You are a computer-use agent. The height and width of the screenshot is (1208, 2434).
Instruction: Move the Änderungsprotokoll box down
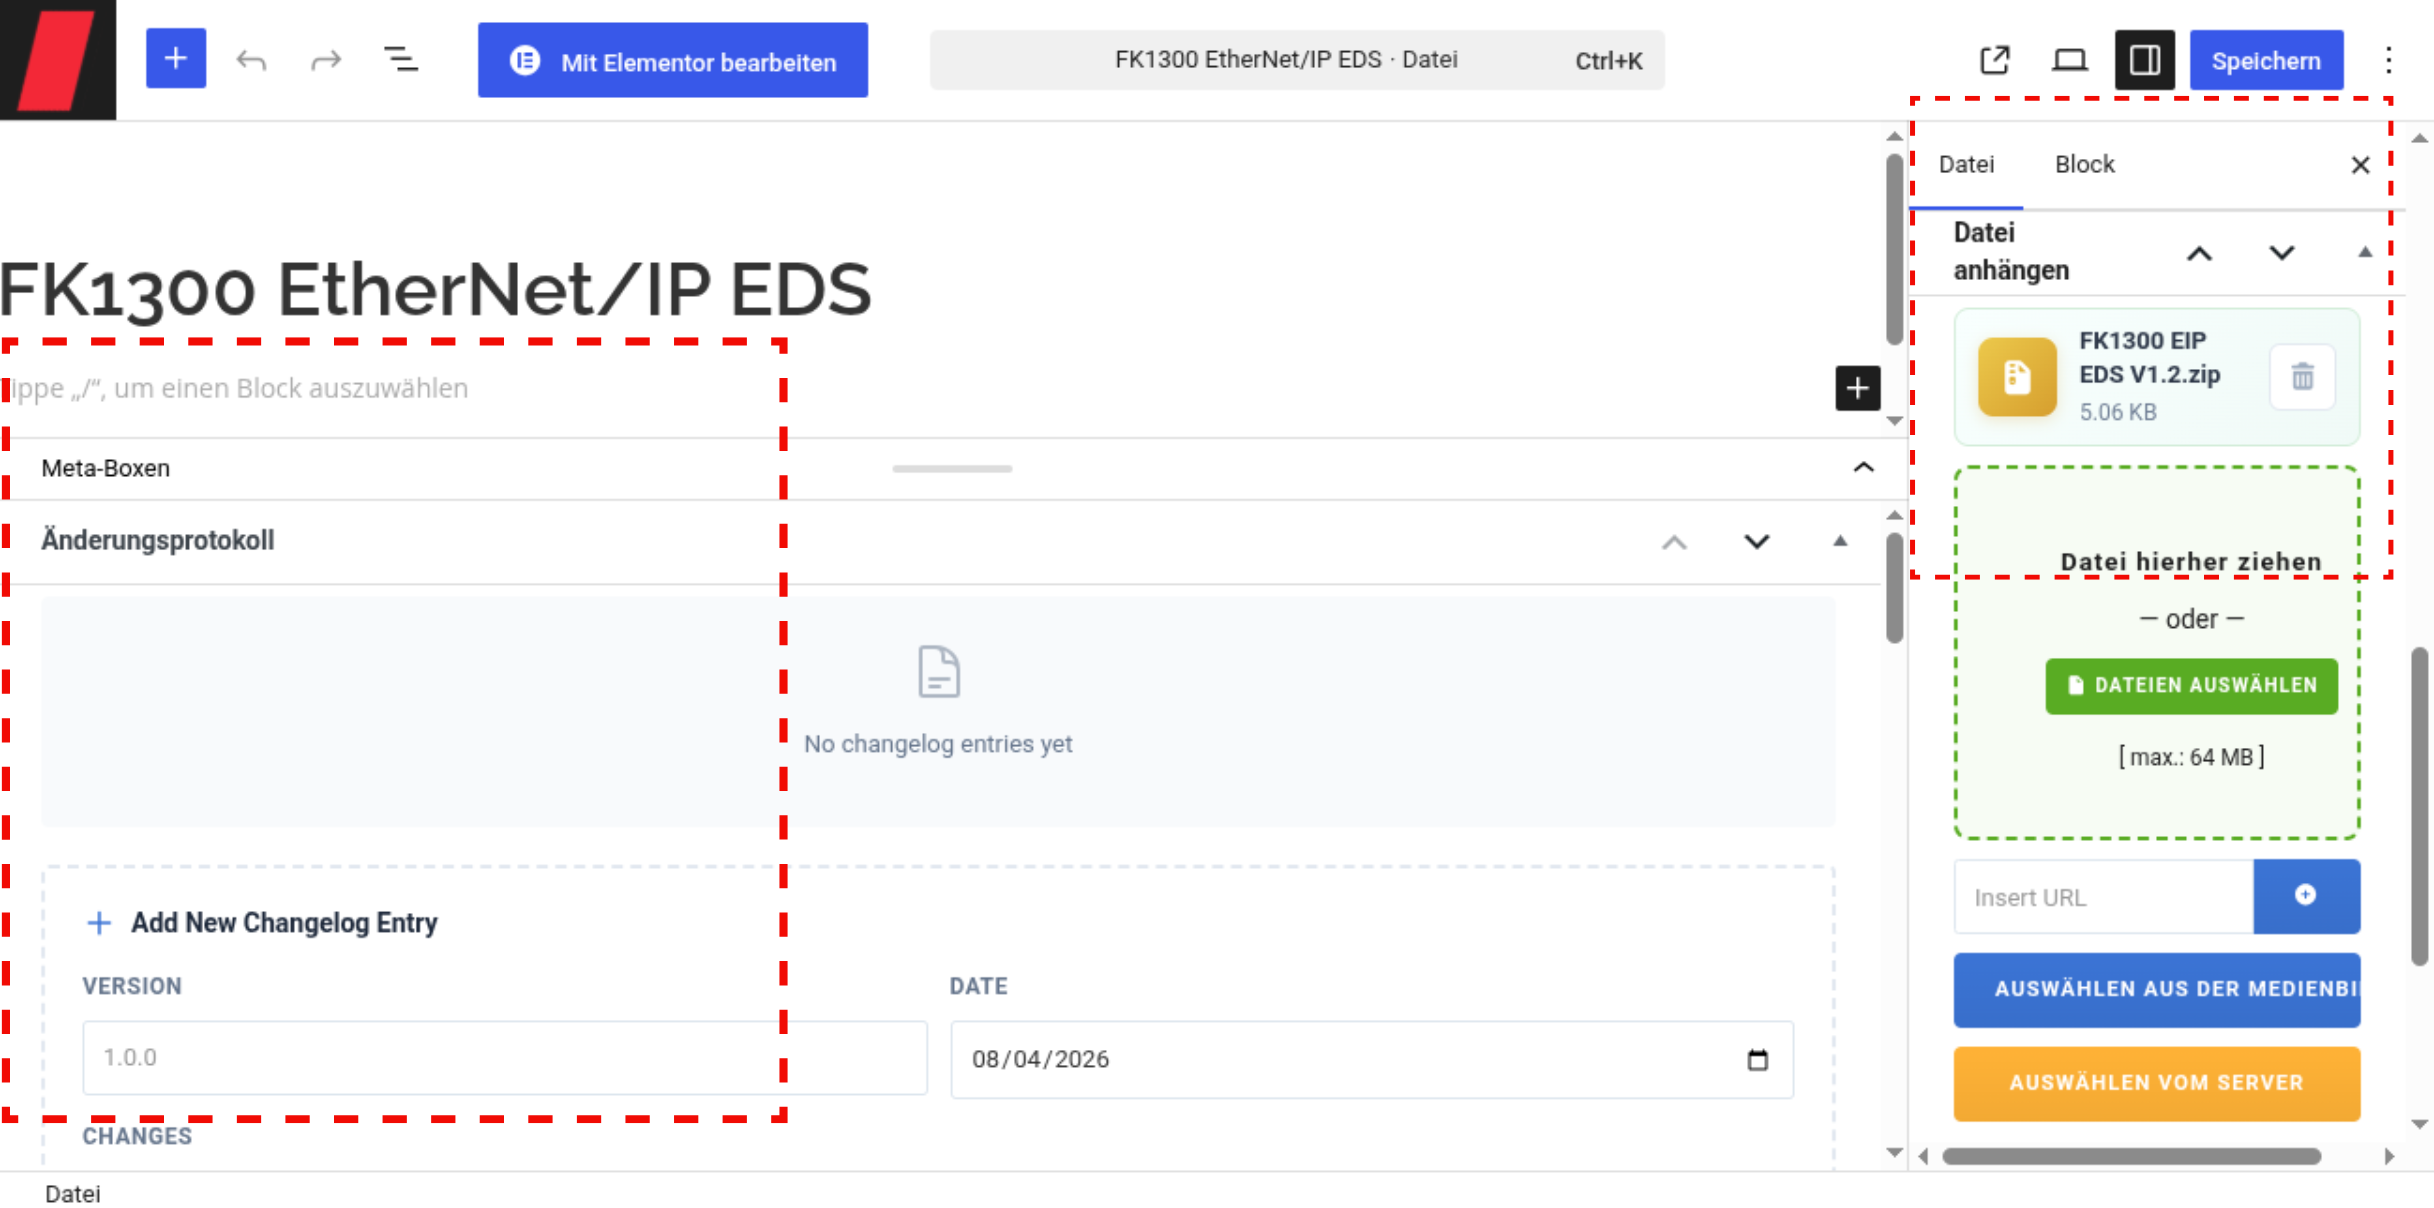pos(1757,542)
